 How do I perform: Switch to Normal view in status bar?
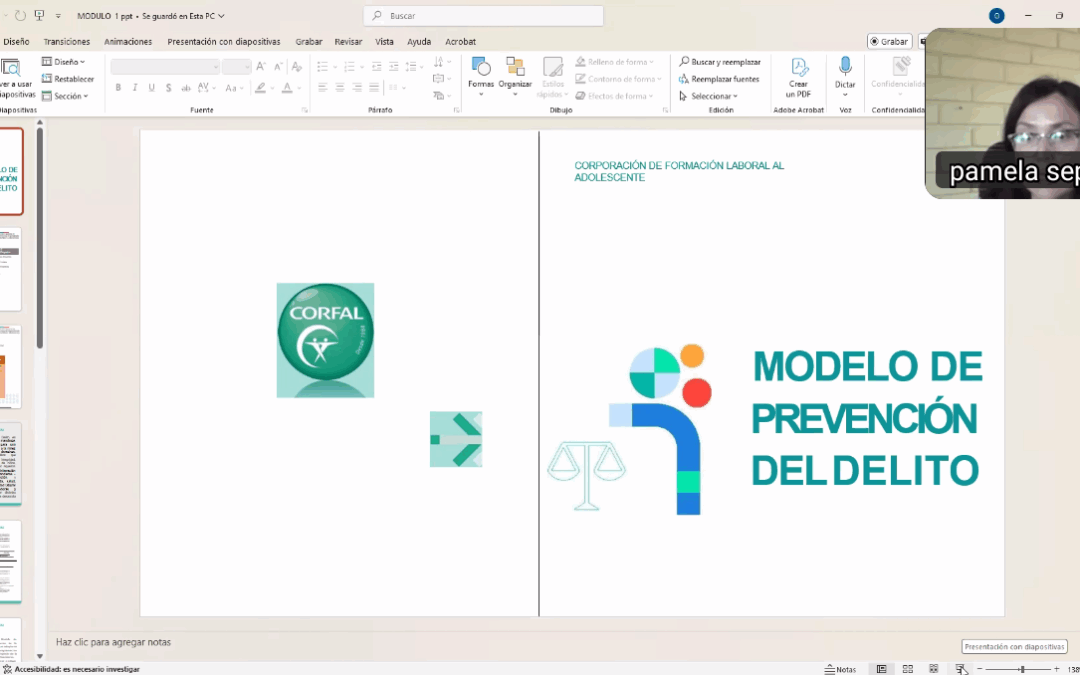coord(881,669)
